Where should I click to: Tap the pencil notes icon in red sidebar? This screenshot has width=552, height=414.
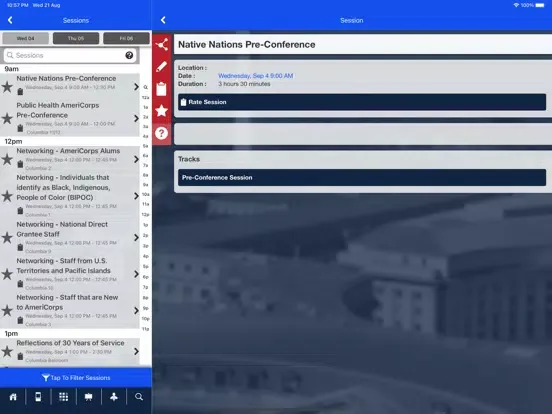point(162,67)
